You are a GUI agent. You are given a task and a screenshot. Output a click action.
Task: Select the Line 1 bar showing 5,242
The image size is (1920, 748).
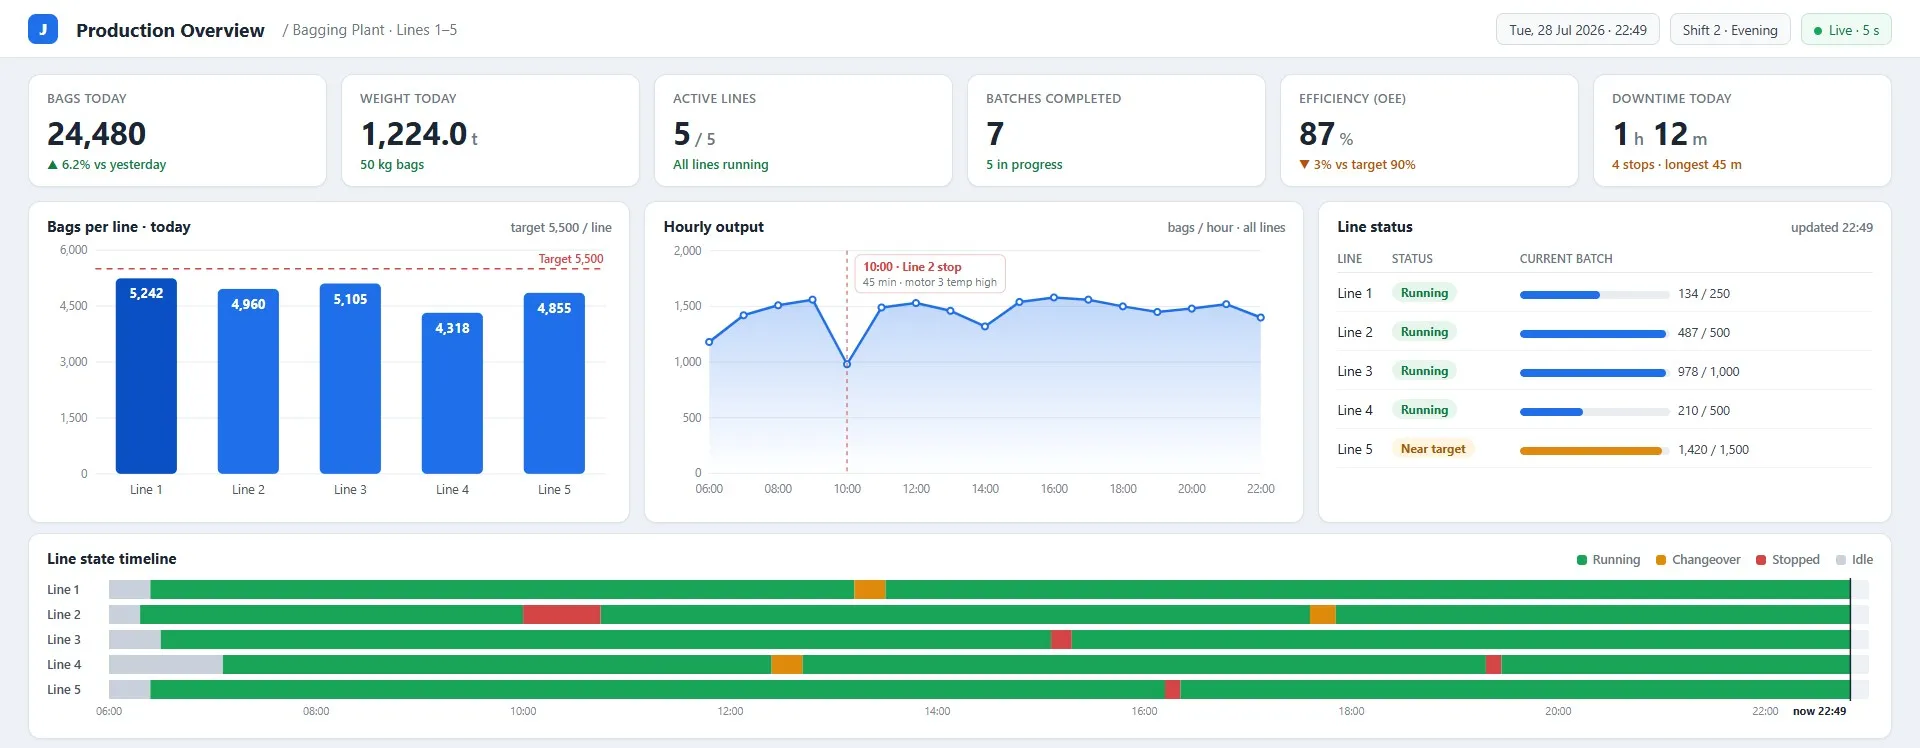(146, 376)
